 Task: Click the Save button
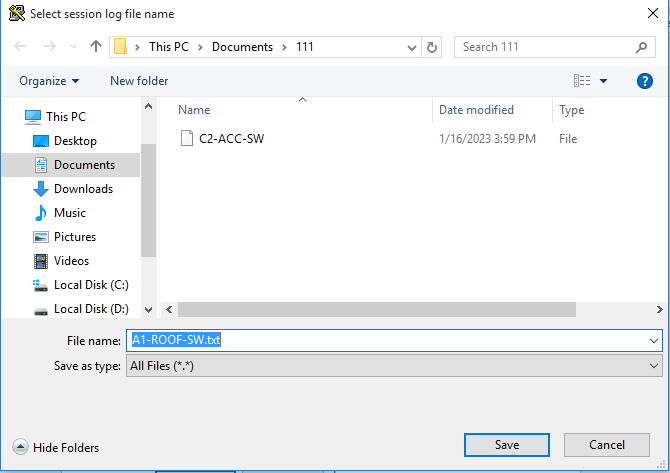tap(506, 445)
